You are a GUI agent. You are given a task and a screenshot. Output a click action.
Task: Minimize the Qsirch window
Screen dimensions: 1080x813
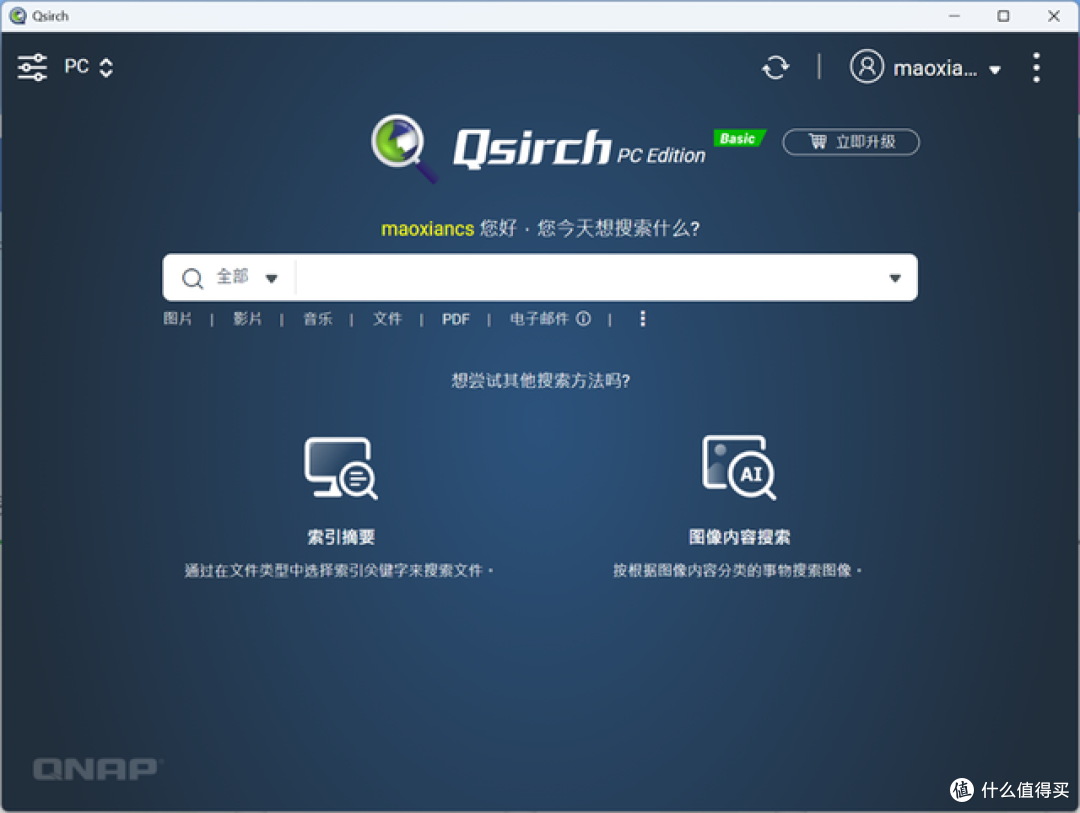[954, 16]
